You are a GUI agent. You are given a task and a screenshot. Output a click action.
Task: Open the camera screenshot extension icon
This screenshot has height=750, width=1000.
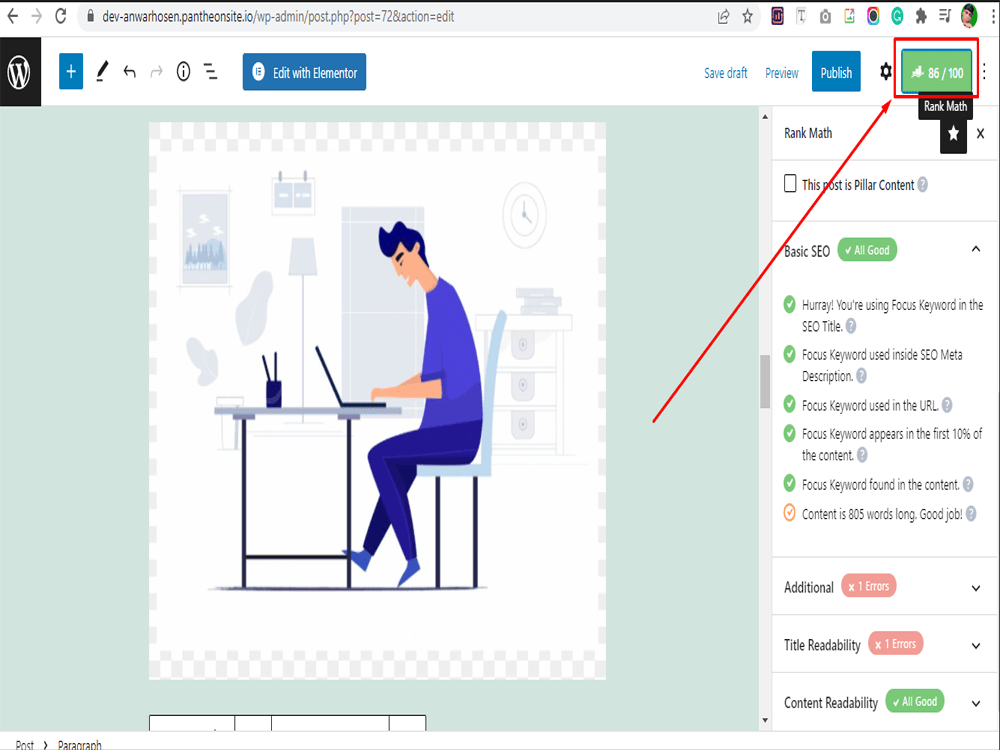825,17
